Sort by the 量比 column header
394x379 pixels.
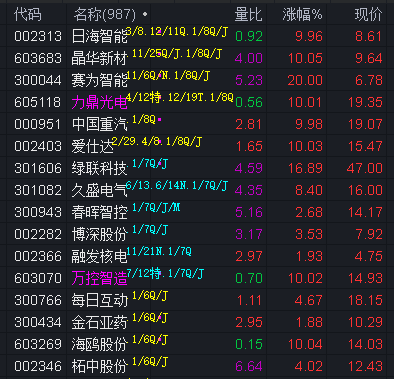coord(249,15)
